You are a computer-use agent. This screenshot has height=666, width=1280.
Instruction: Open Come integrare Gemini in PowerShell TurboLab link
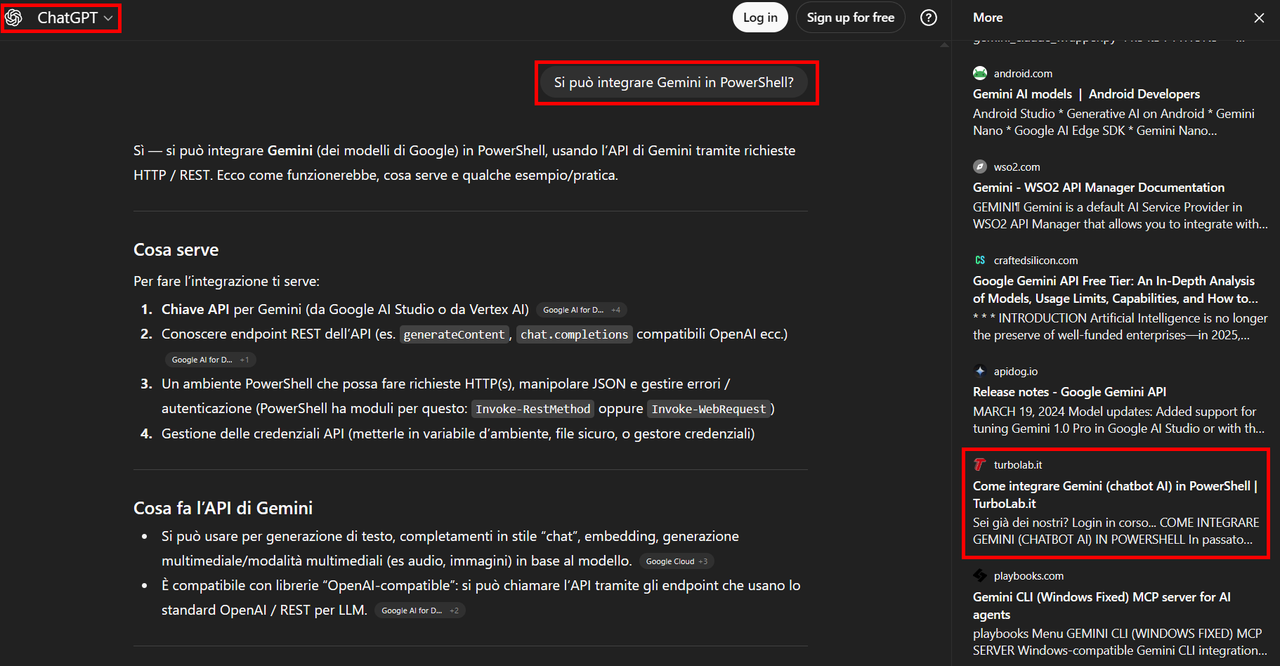coord(1115,495)
